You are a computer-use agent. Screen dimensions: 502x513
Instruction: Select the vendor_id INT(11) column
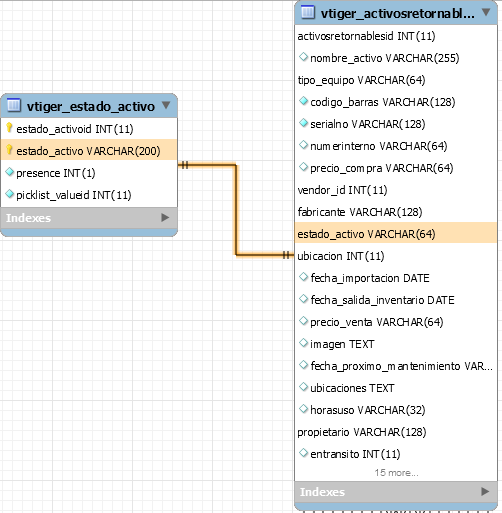click(x=396, y=190)
